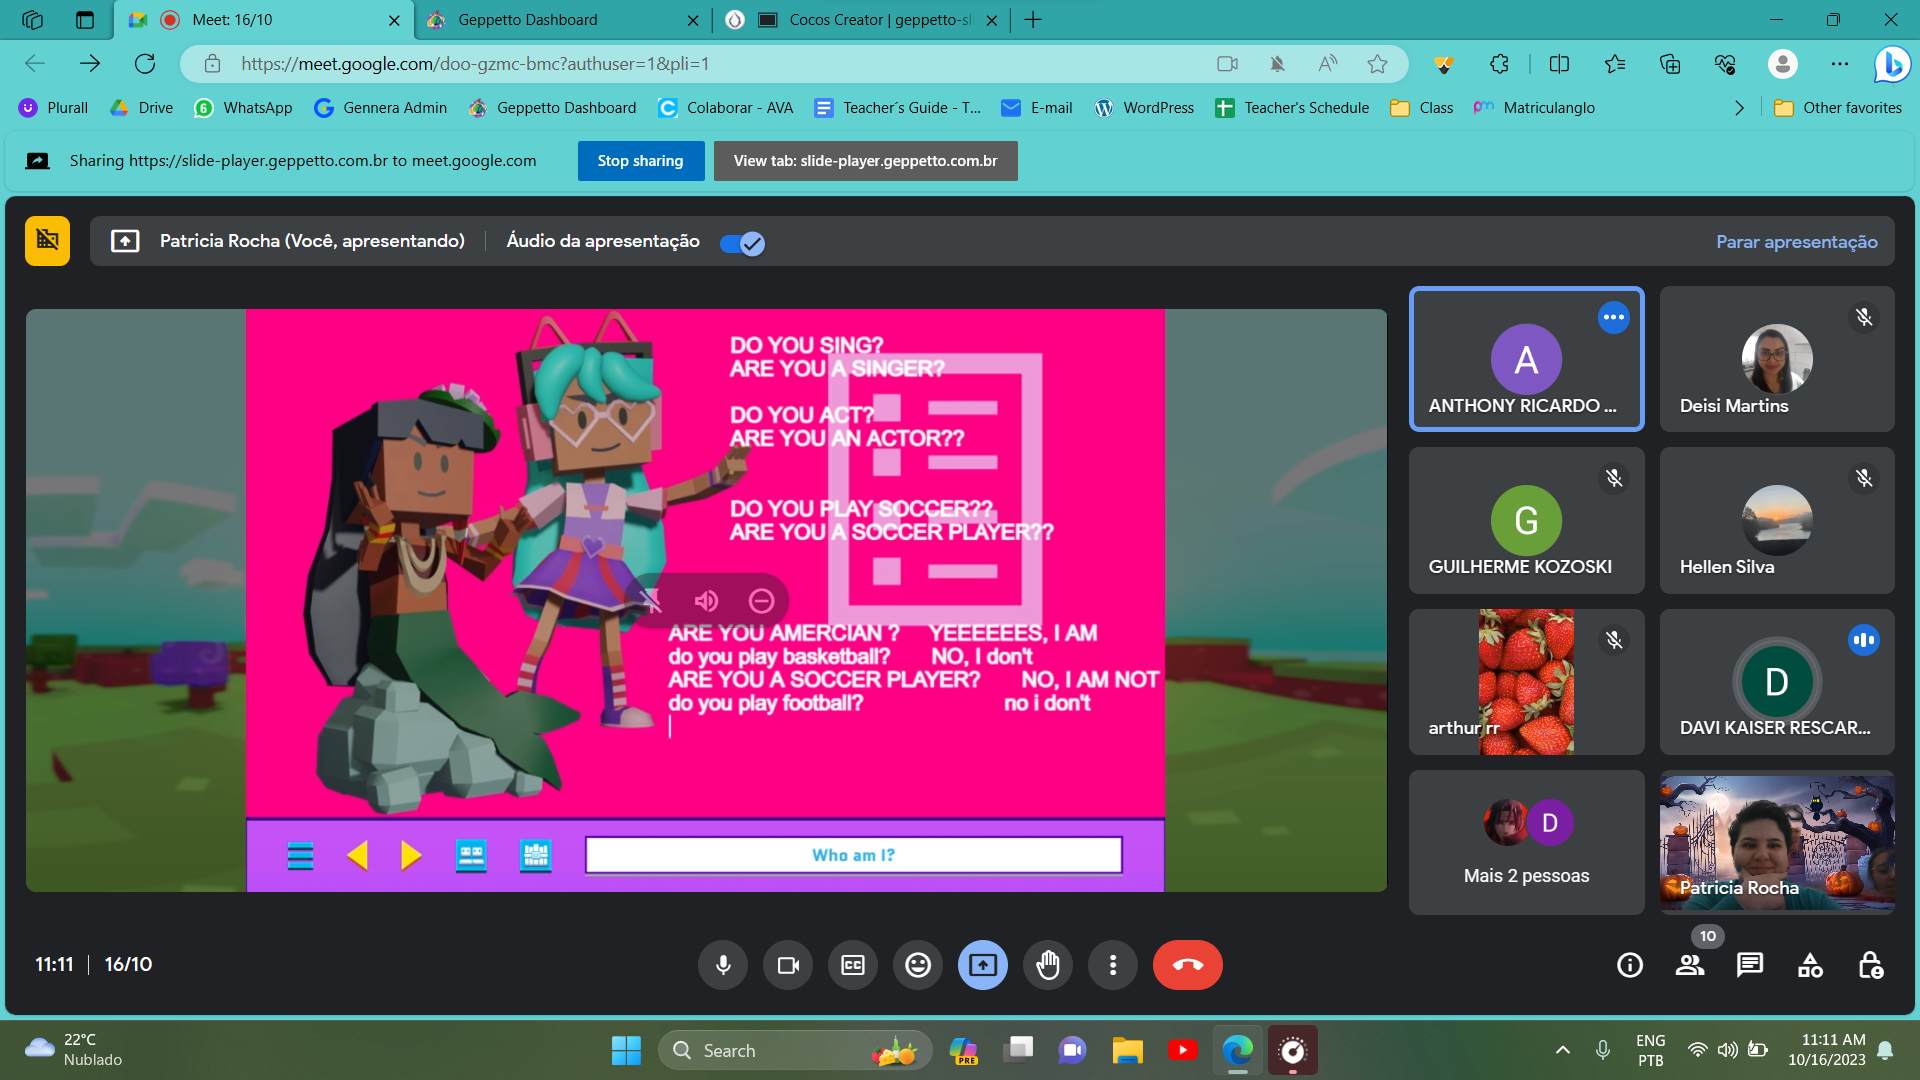Screen dimensions: 1920x1080
Task: Toggle closed captions in Meet
Action: [853, 965]
